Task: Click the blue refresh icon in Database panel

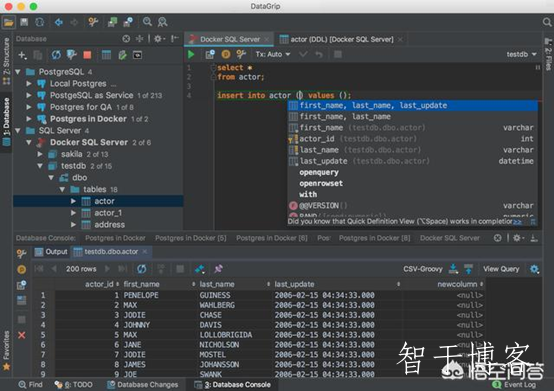Action: 56,55
